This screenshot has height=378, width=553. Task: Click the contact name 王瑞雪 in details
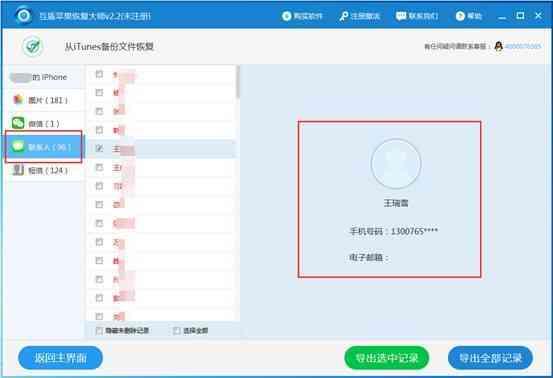[396, 203]
